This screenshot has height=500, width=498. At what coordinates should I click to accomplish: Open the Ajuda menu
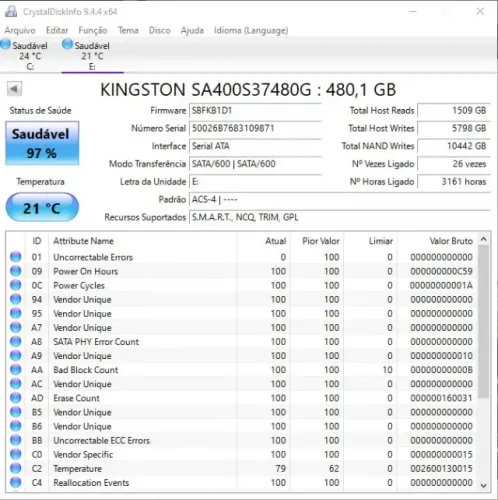(192, 30)
